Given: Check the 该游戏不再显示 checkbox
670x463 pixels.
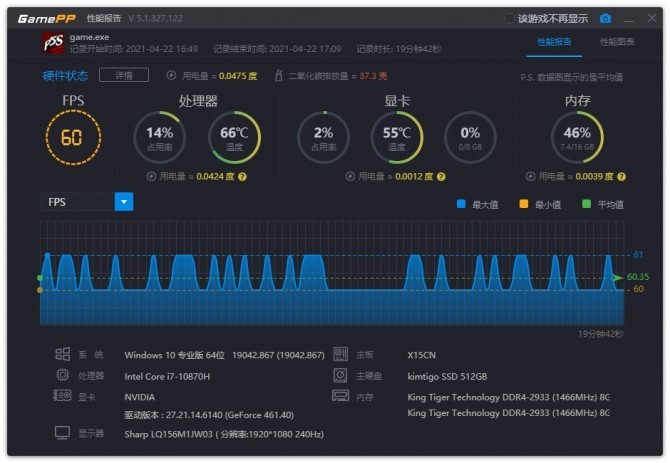Looking at the screenshot, I should (x=509, y=19).
